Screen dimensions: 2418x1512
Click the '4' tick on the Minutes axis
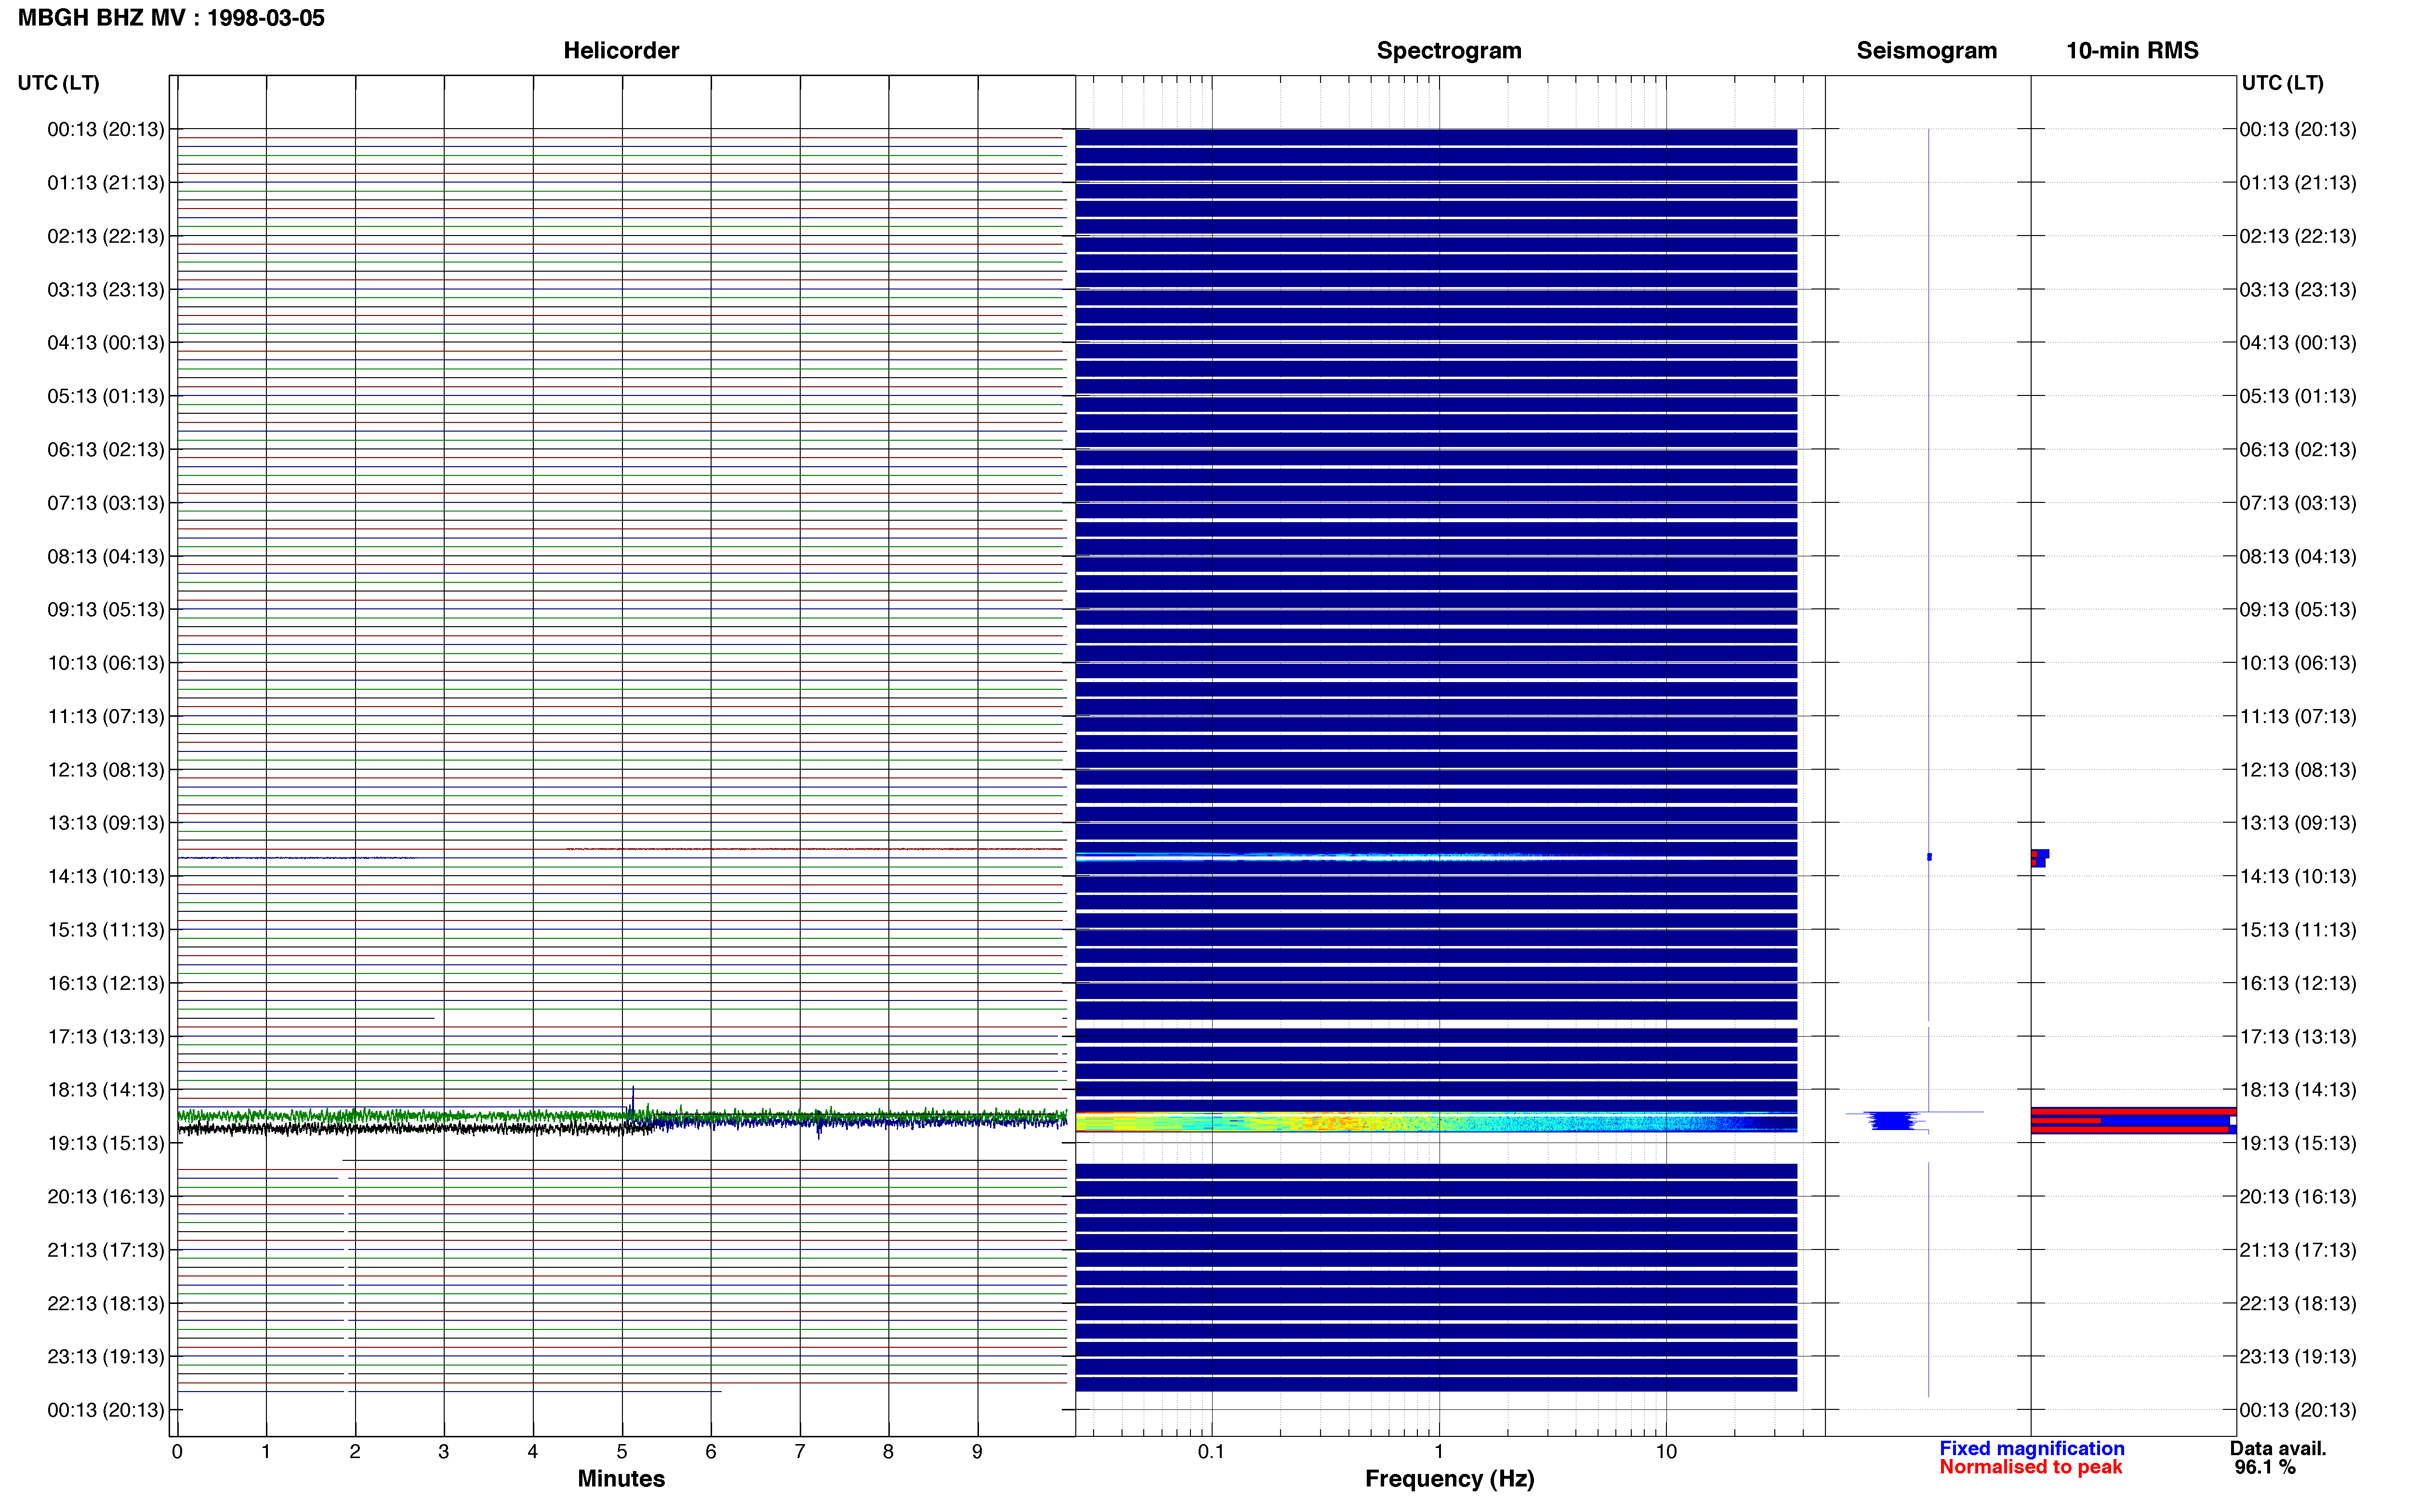[533, 1452]
